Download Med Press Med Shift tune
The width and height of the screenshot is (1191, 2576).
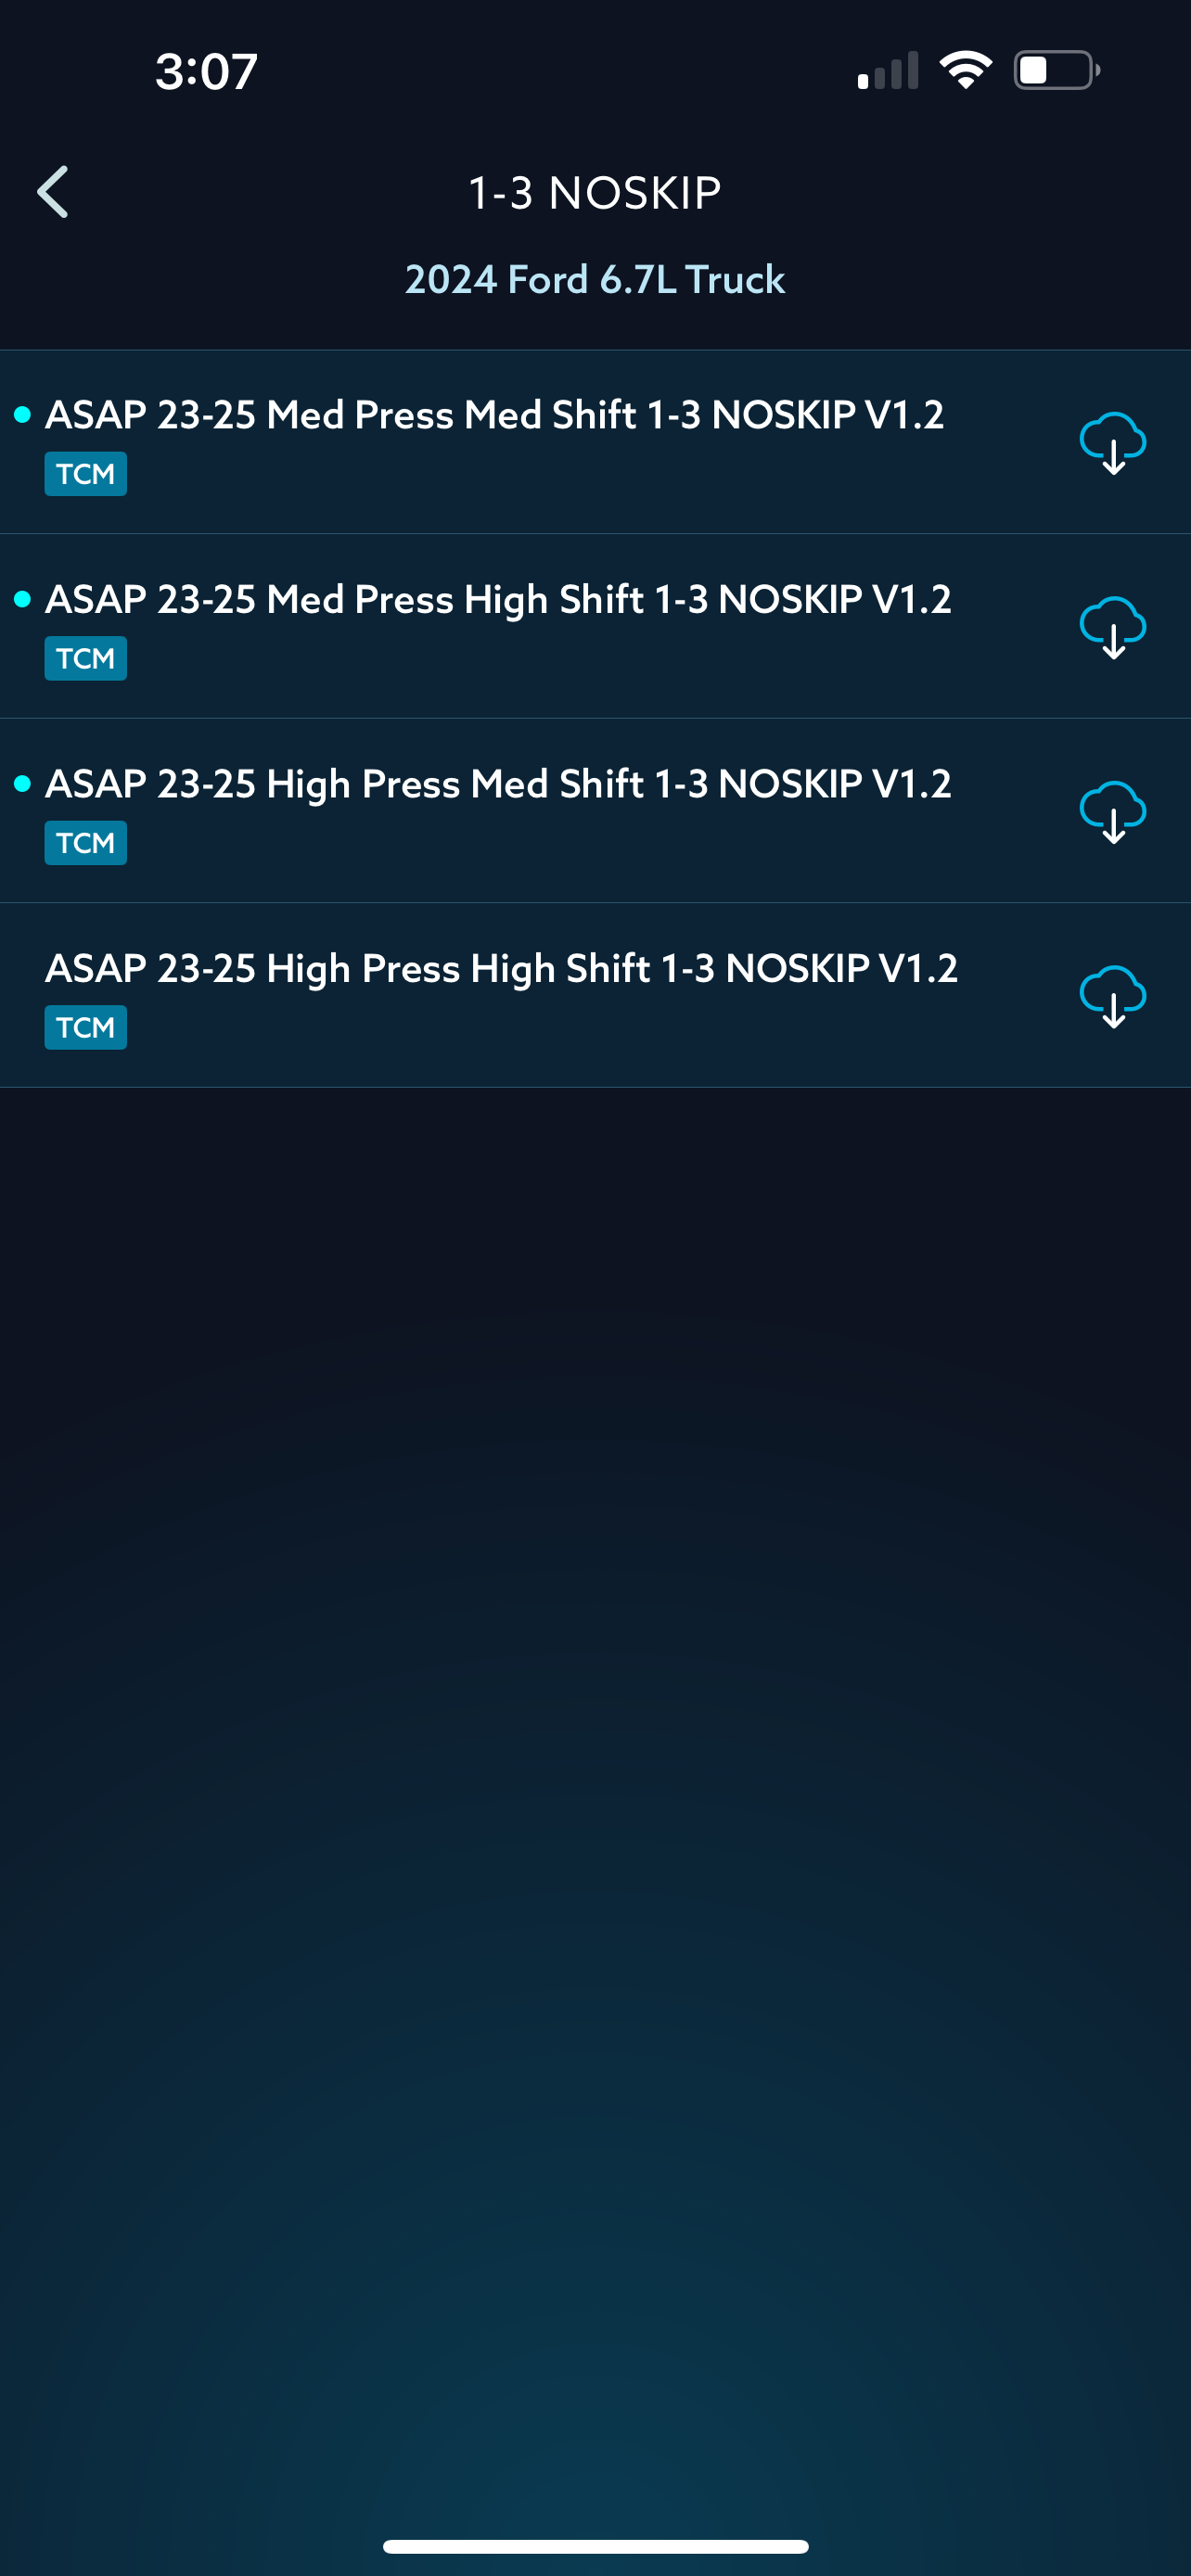1112,443
